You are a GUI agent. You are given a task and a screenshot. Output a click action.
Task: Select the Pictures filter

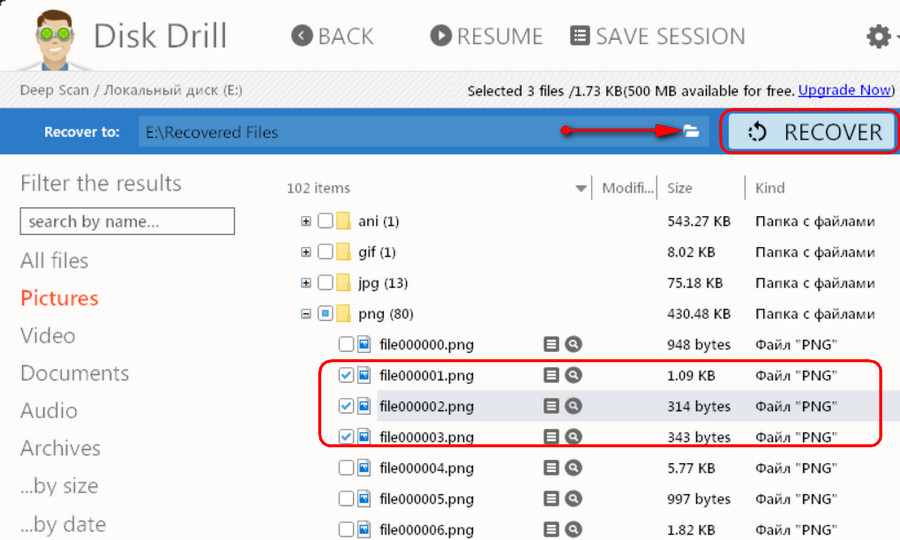[59, 298]
